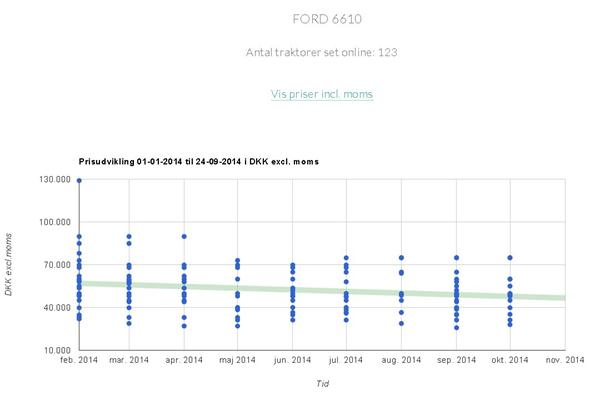Click the x-axis label maj 2014
Screen dimensions: 600x400
tap(237, 360)
